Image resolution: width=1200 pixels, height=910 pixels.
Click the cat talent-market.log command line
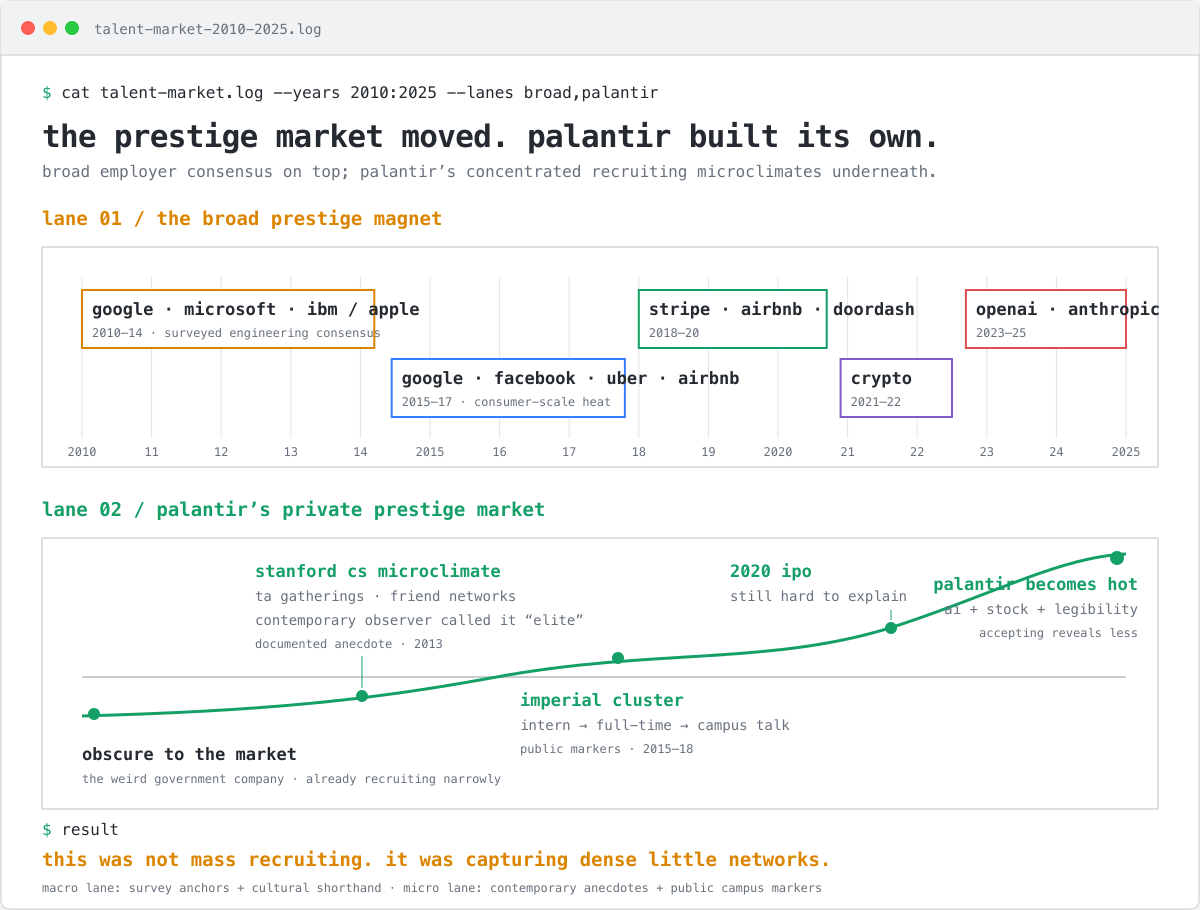(350, 93)
